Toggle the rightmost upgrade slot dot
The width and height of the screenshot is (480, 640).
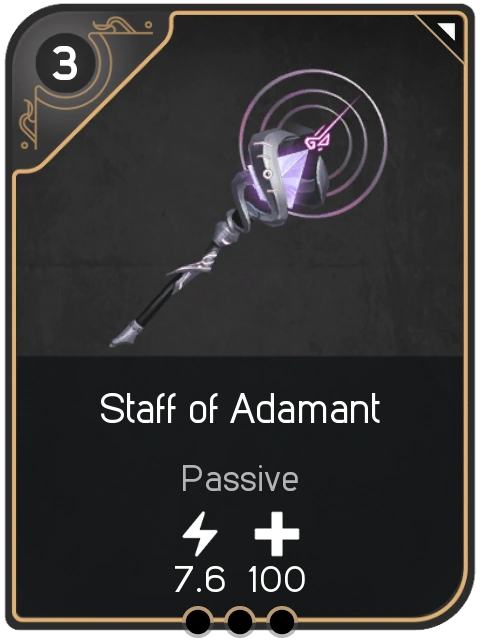pyautogui.click(x=281, y=622)
